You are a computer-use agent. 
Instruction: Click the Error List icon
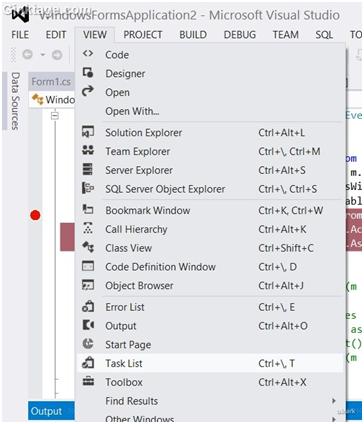[88, 306]
